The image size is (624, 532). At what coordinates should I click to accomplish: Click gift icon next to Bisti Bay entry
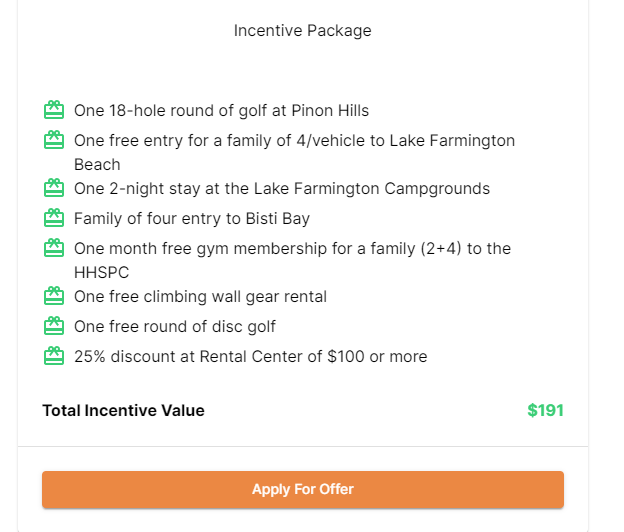[x=54, y=218]
